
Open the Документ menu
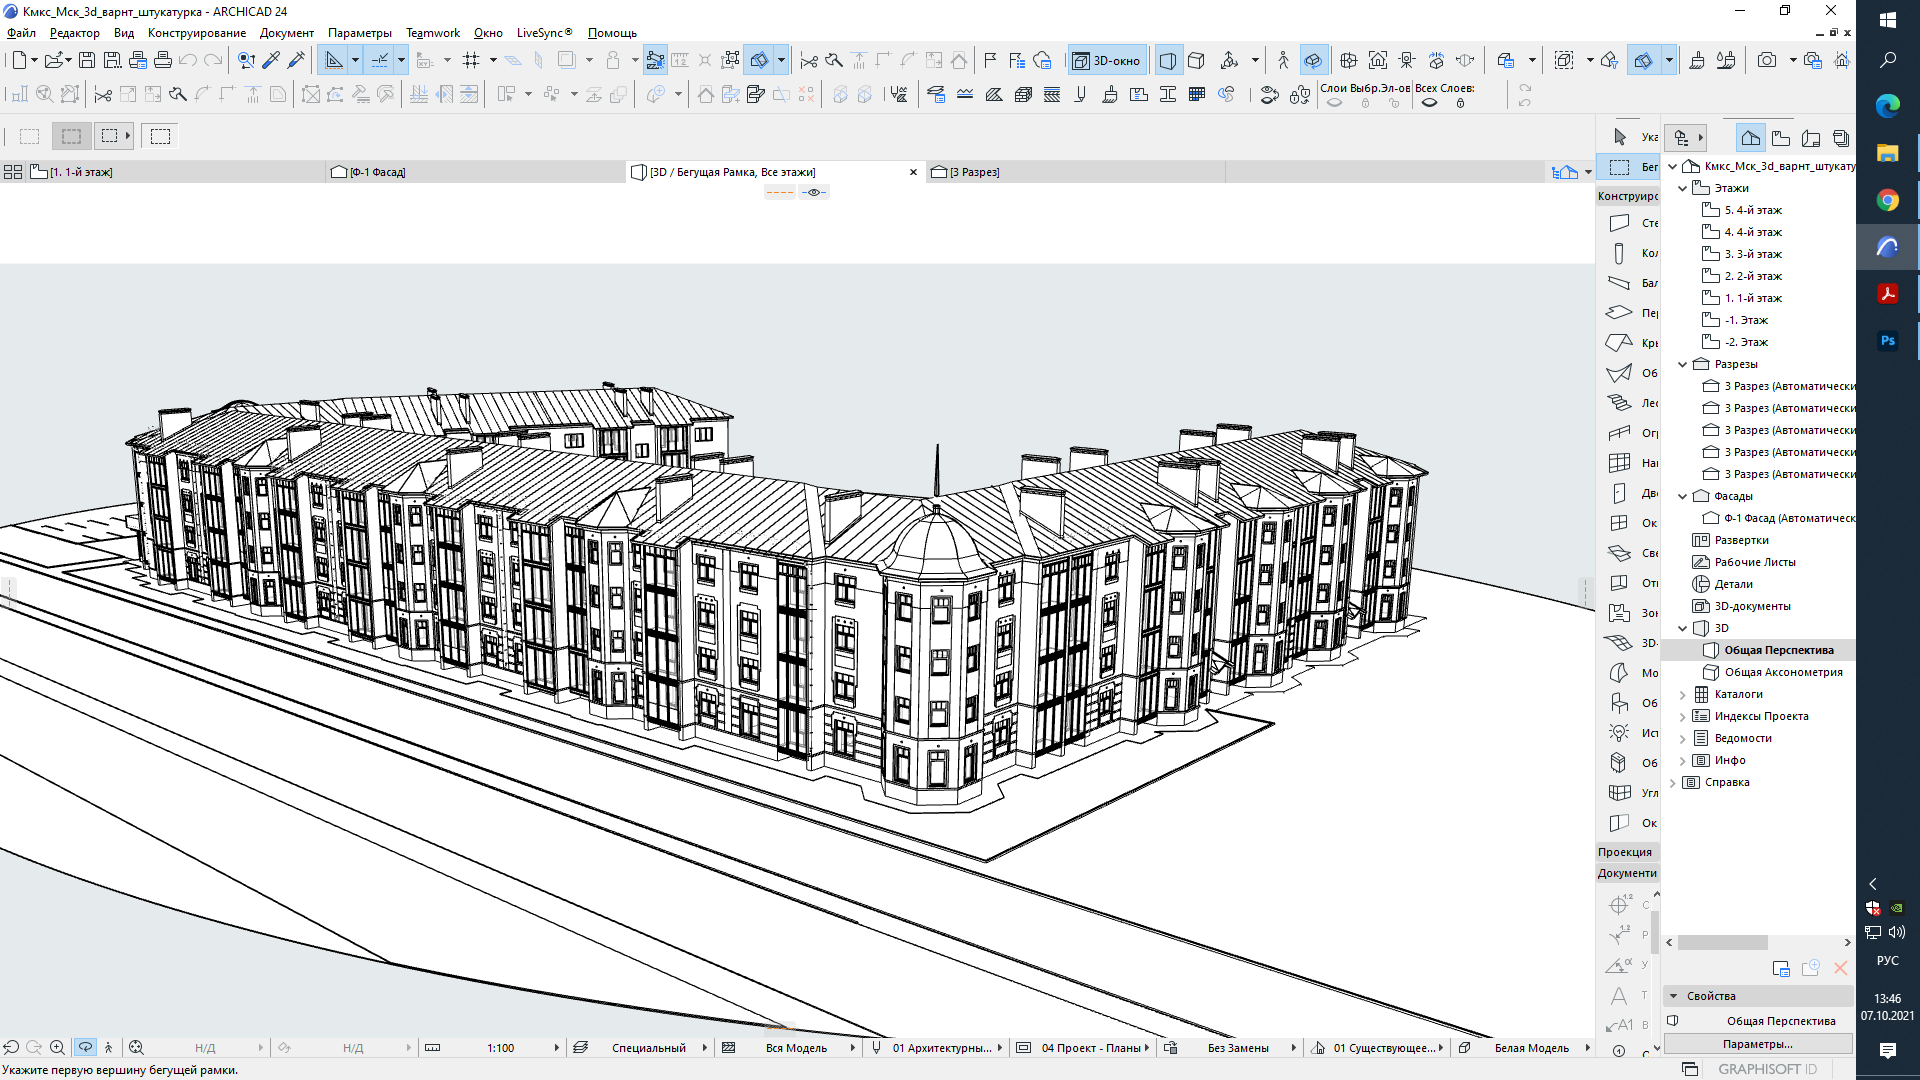pyautogui.click(x=287, y=33)
